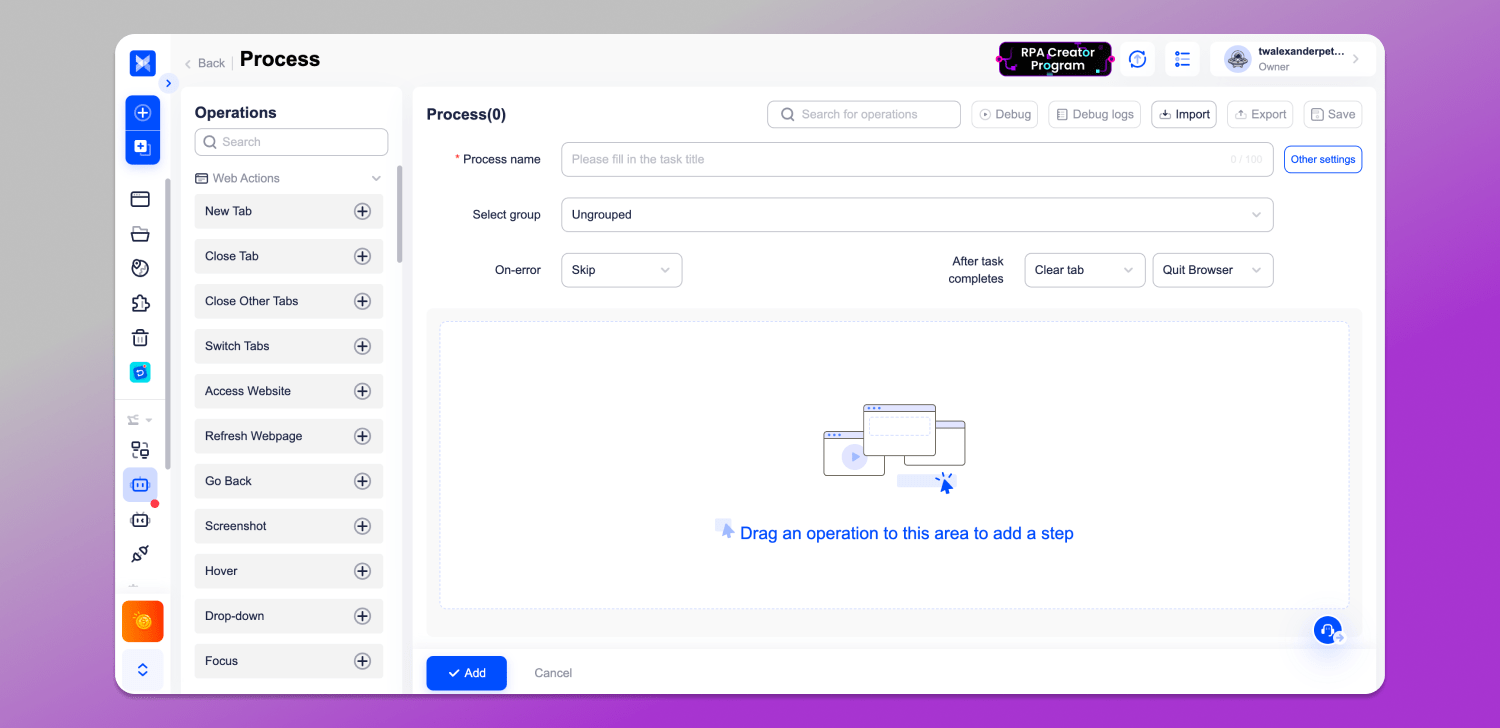This screenshot has width=1500, height=728.
Task: Open the On-error Skip dropdown
Action: 621,270
